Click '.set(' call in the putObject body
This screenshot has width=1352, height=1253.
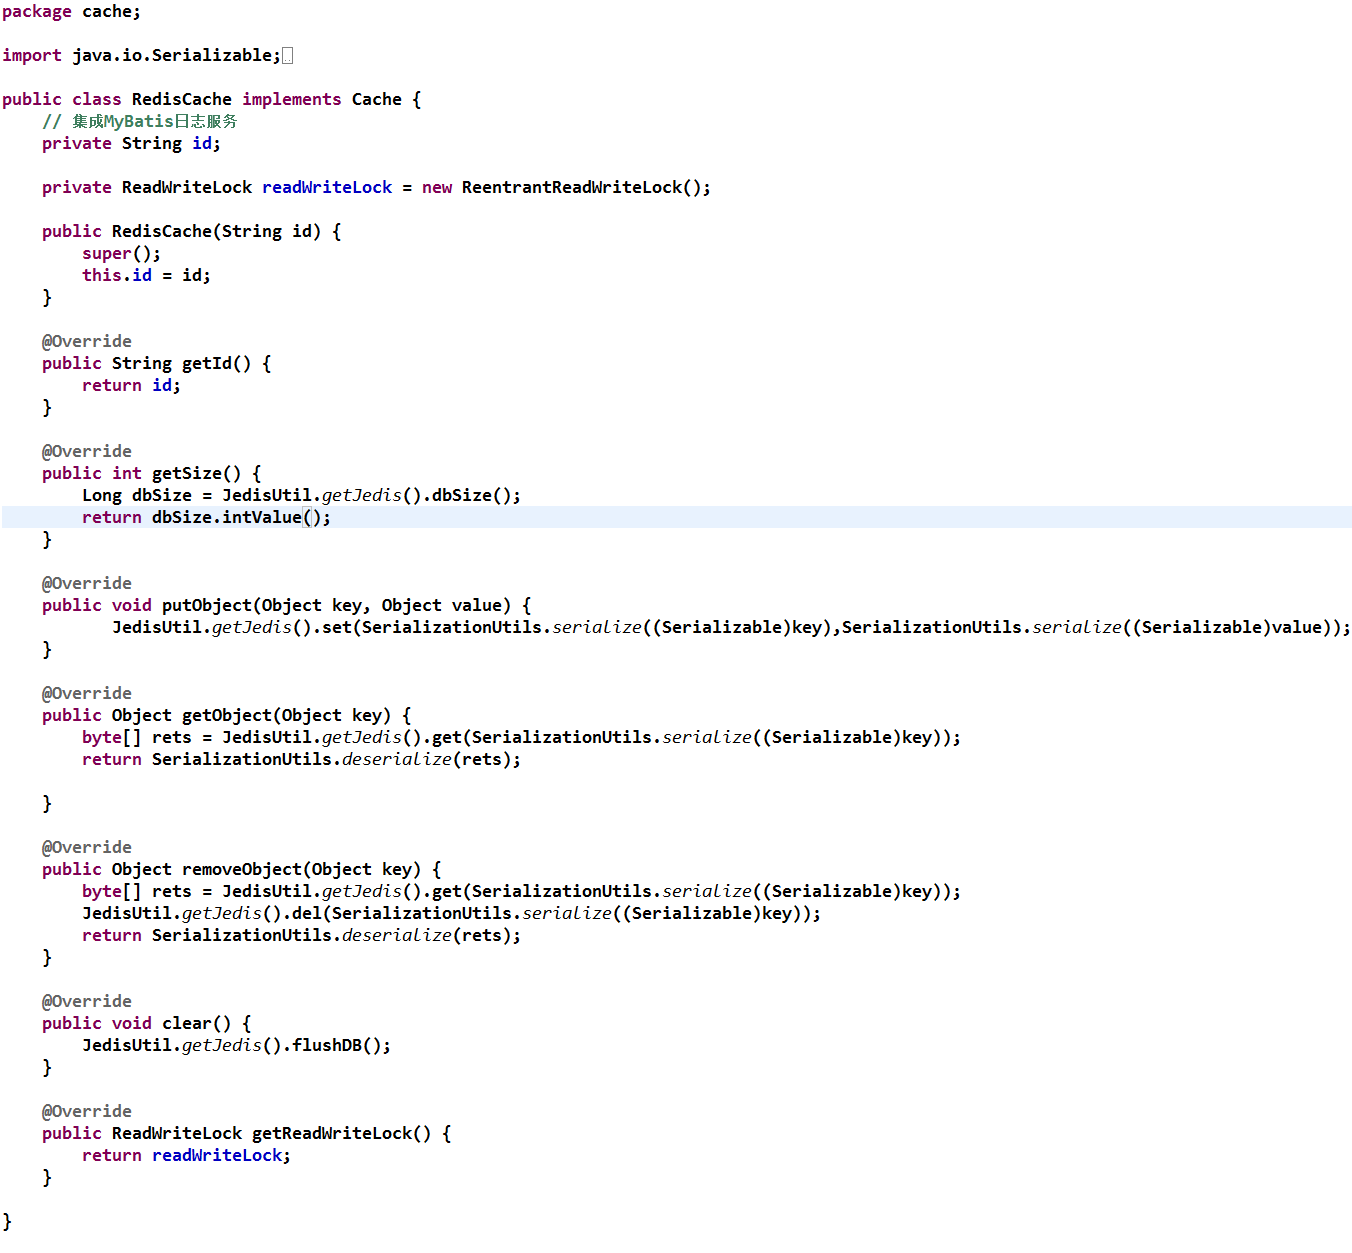pos(336,628)
